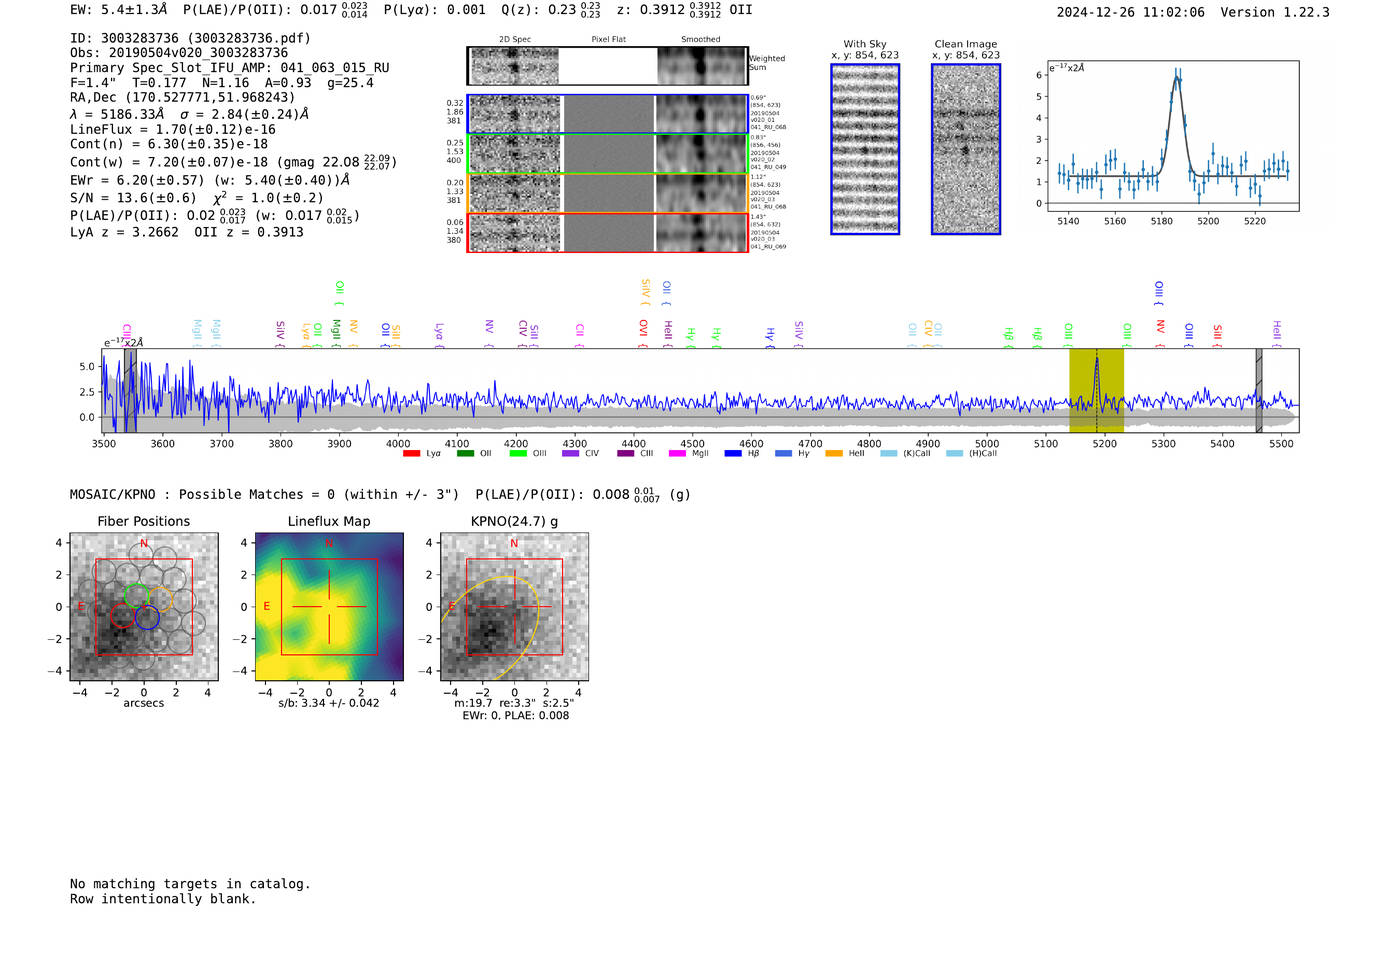
Task: Click the 2024-12-26 11:02:06 timestamp
Action: 1131,12
